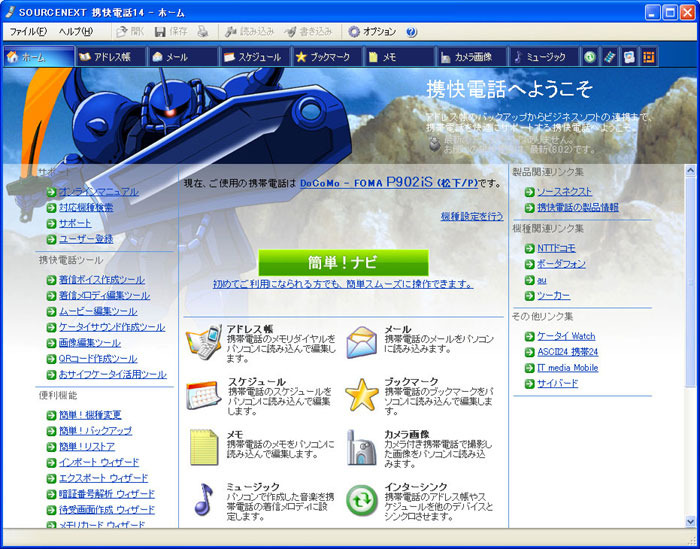The width and height of the screenshot is (700, 549).
Task: Open the ソースネクスト link
Action: pyautogui.click(x=564, y=192)
